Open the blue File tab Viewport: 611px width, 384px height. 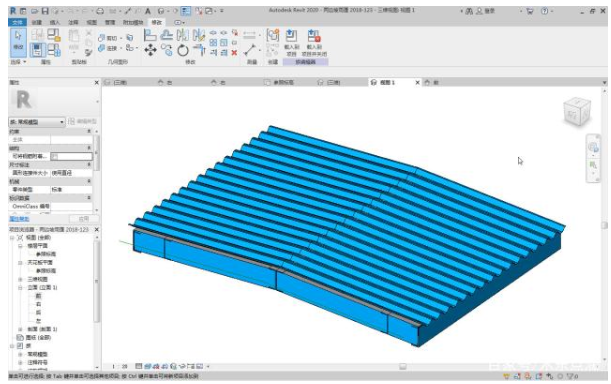click(x=17, y=22)
